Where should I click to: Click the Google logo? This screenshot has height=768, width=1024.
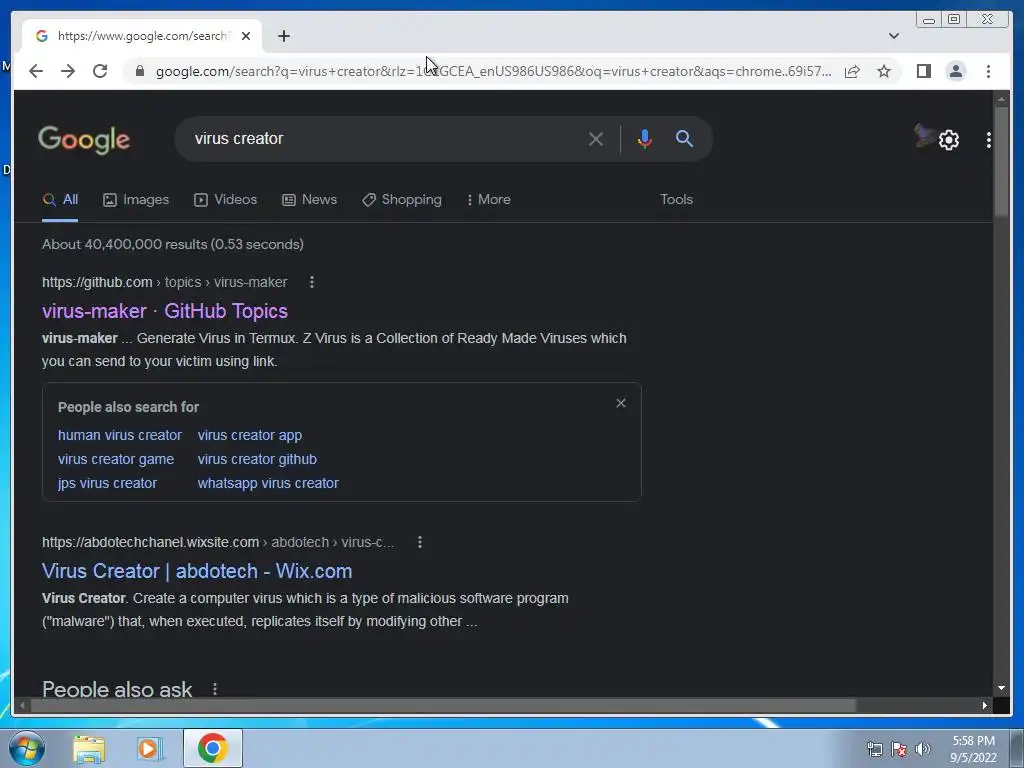pos(84,139)
